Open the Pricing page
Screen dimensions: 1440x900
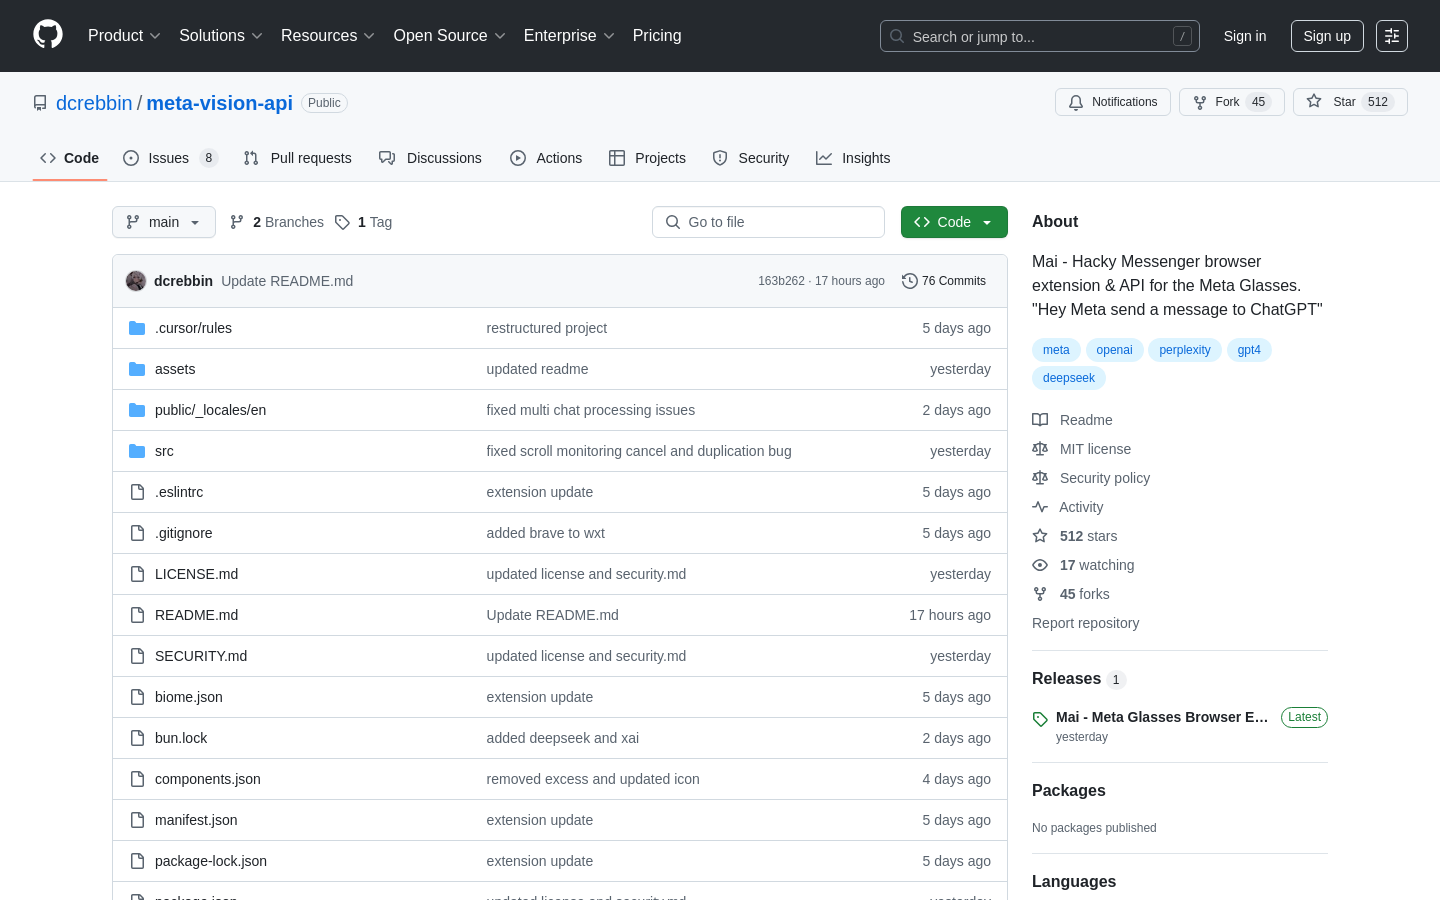point(657,36)
